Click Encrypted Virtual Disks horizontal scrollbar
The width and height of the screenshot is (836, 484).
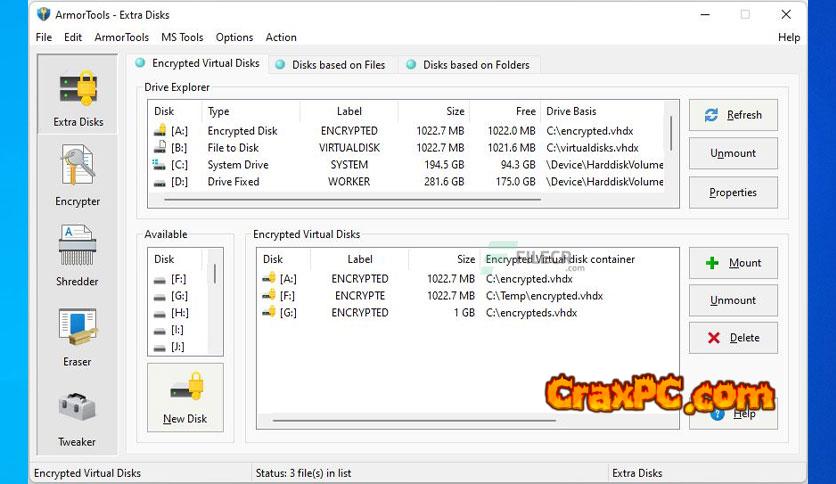click(414, 421)
